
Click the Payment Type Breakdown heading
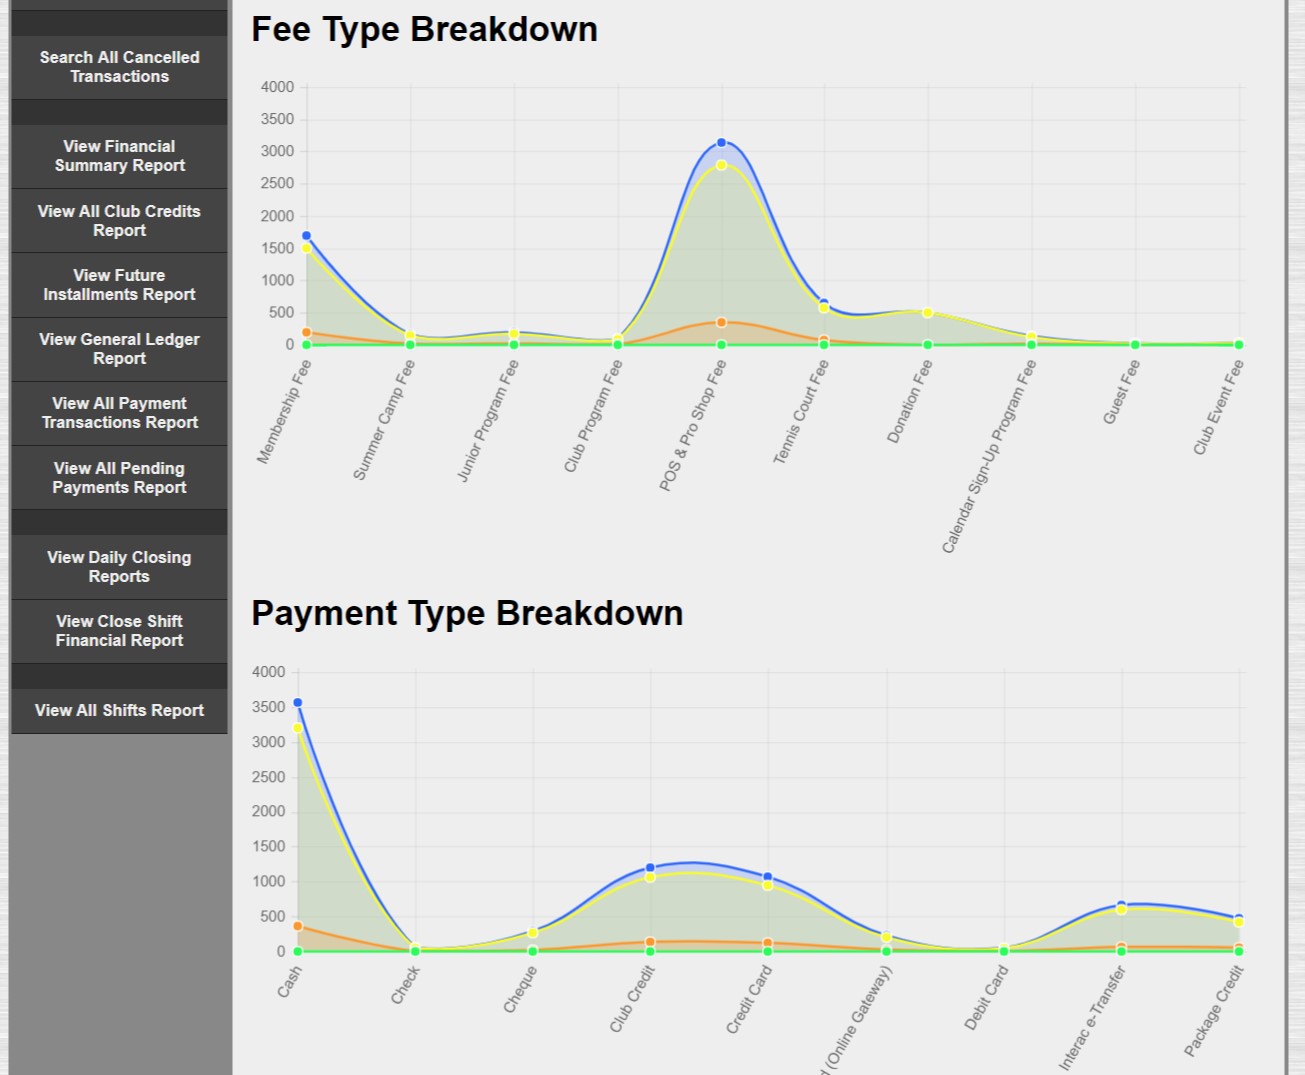pos(467,613)
